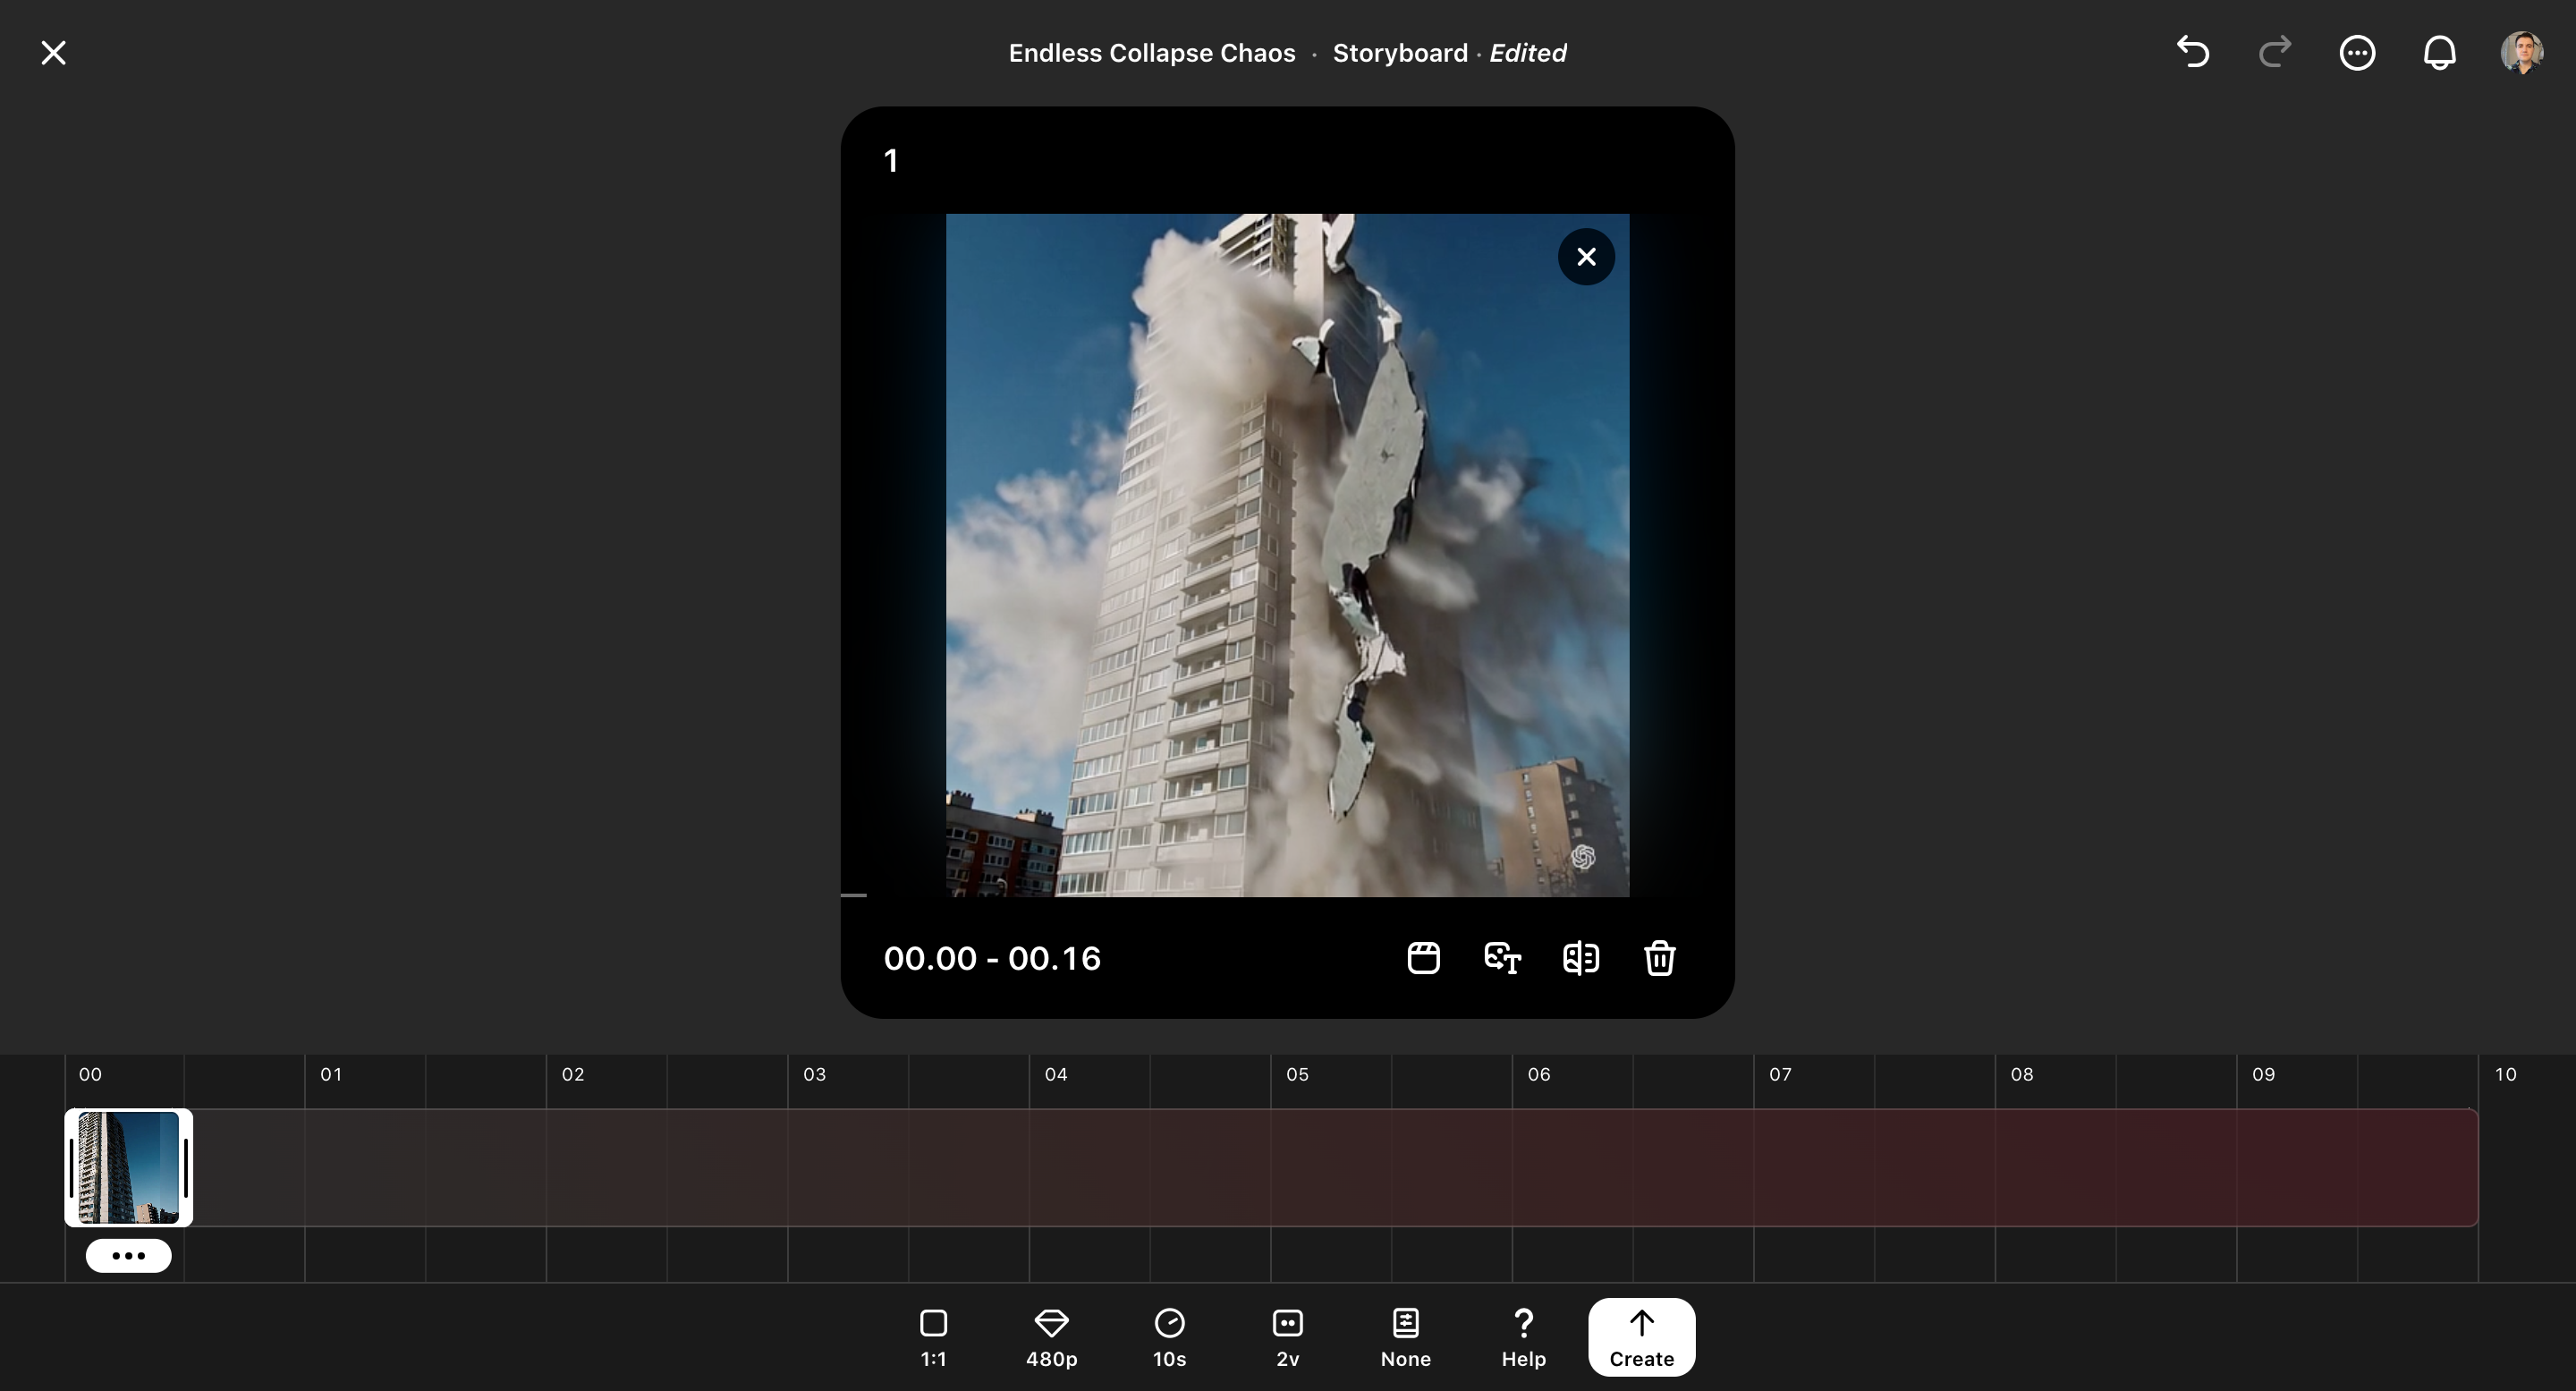Click the split card icon
2576x1391 pixels.
1581,958
